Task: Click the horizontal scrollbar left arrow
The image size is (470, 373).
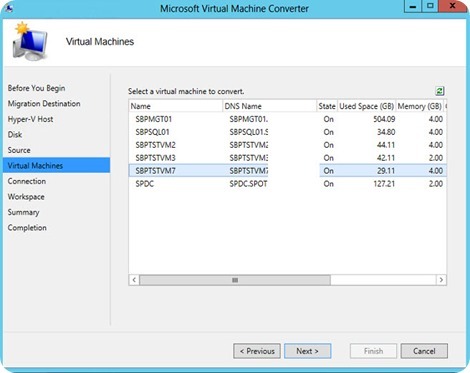Action: tap(134, 280)
